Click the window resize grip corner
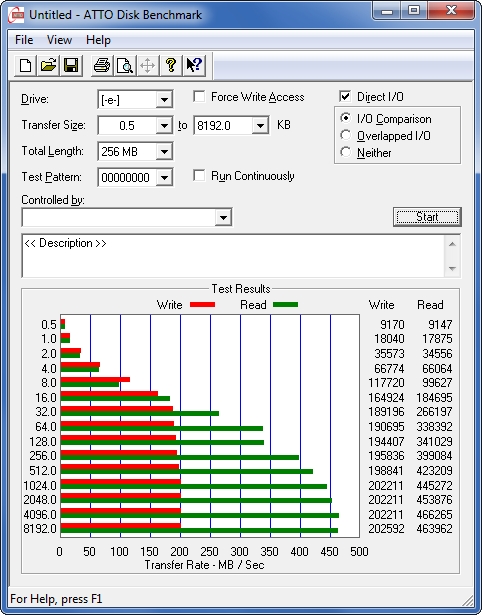This screenshot has height=615, width=482. pyautogui.click(x=468, y=600)
